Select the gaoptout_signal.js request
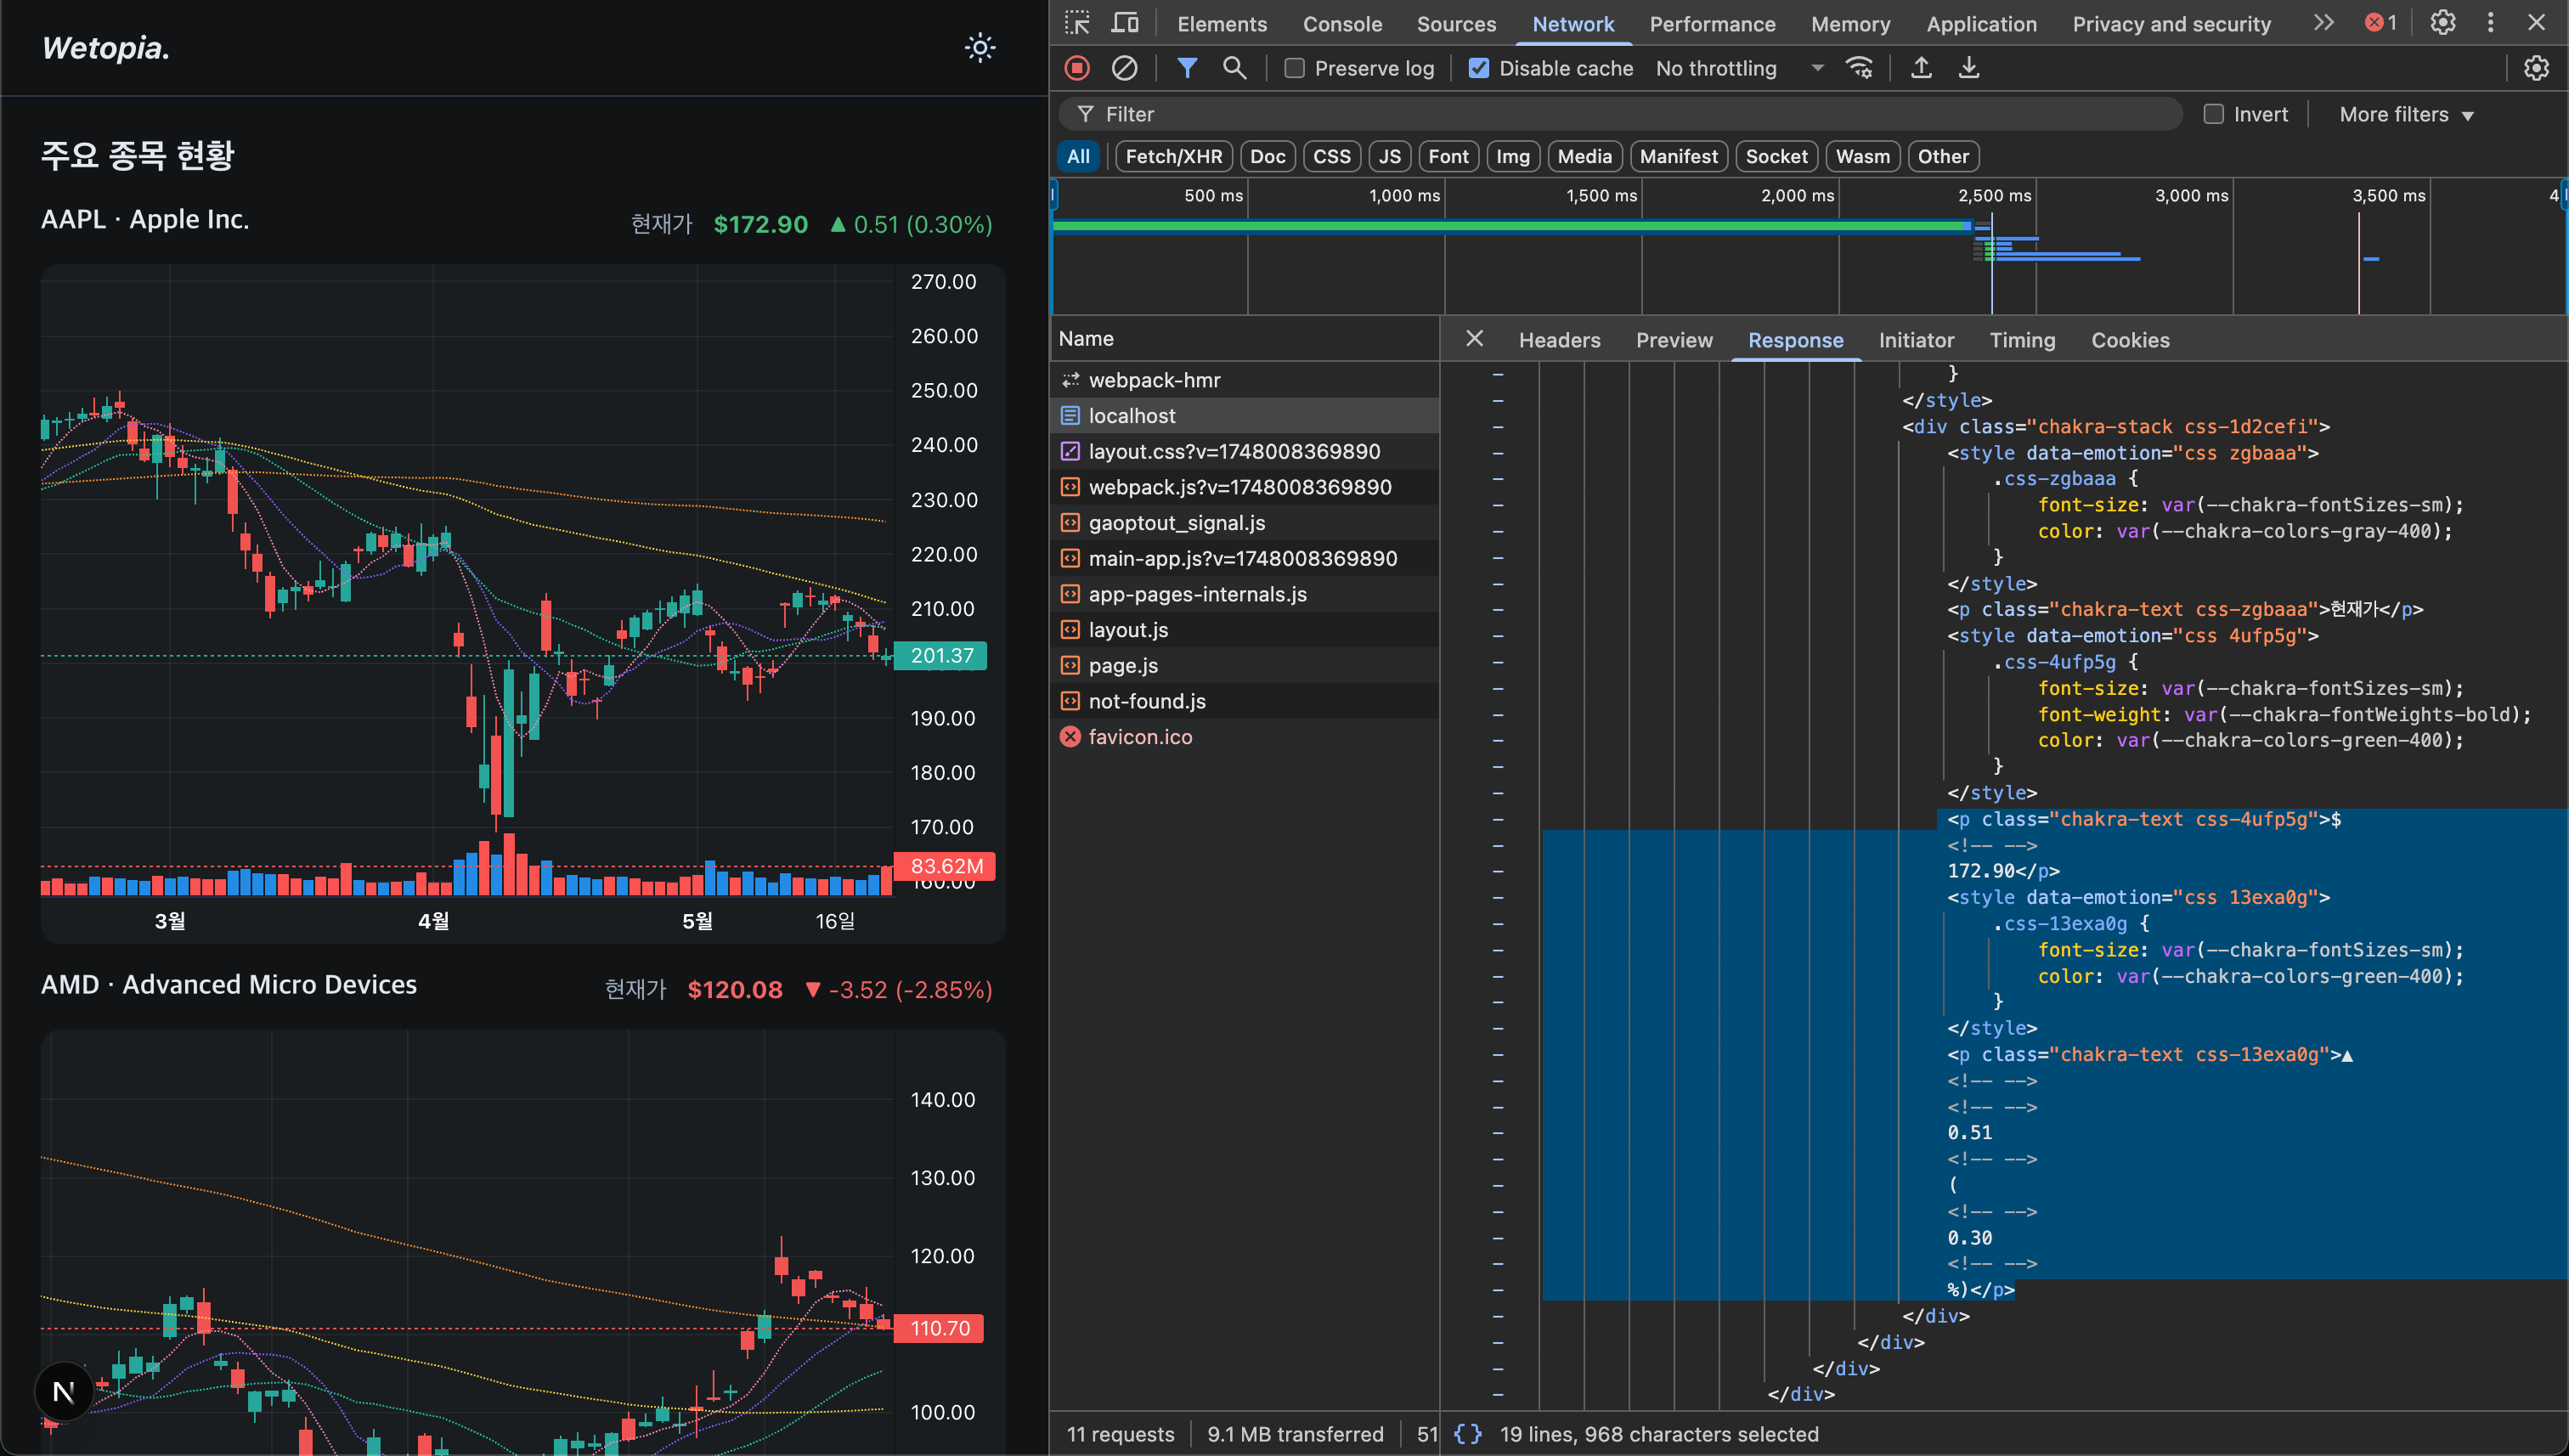 coord(1245,523)
